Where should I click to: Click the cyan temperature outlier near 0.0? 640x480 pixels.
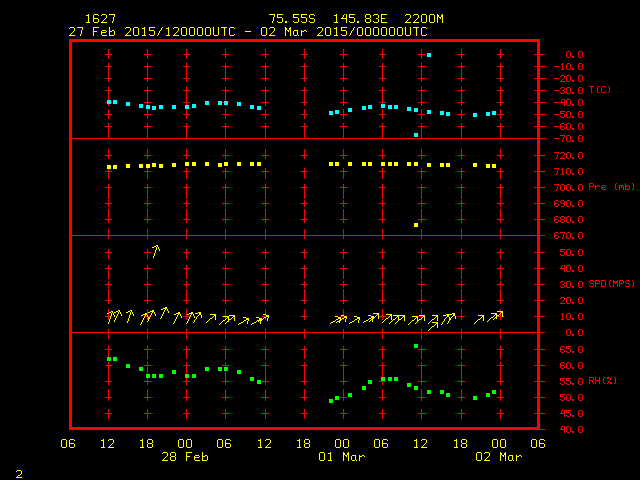pos(429,55)
